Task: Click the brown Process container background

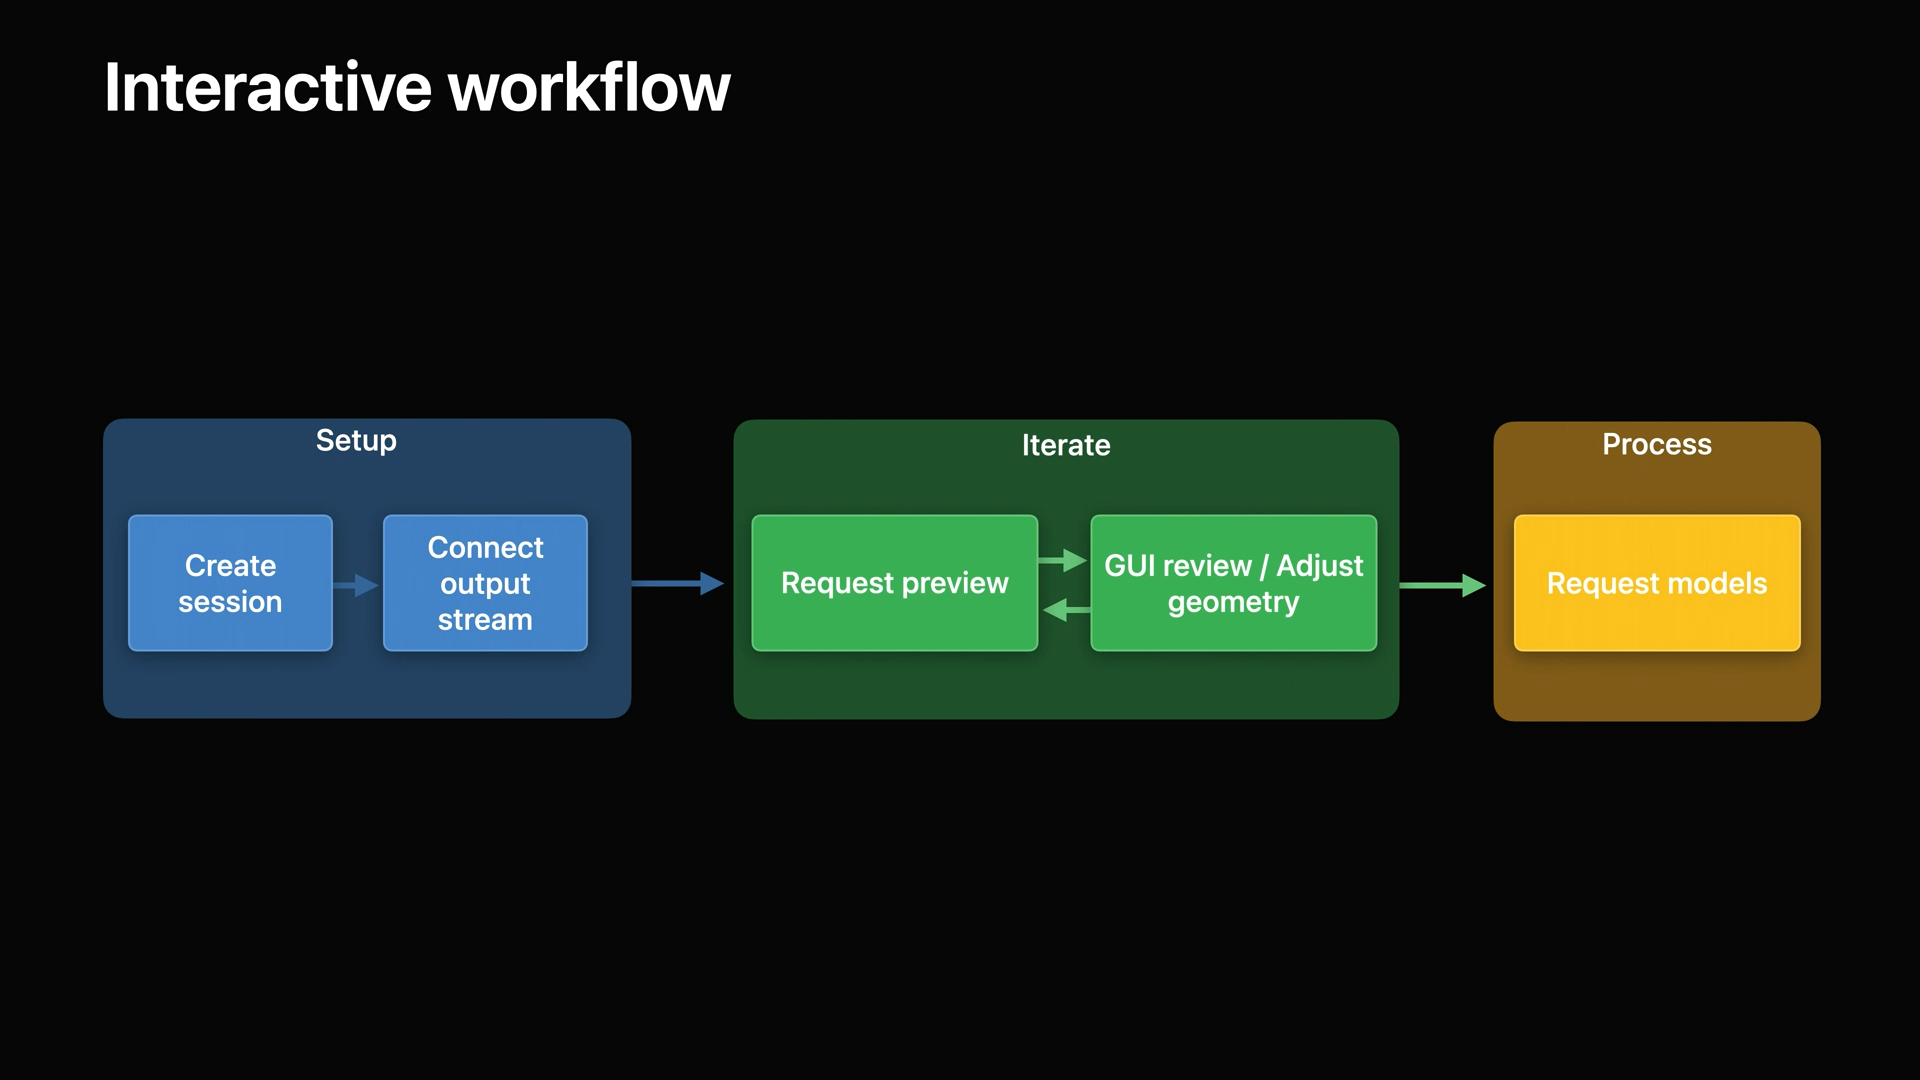Action: pyautogui.click(x=1656, y=688)
